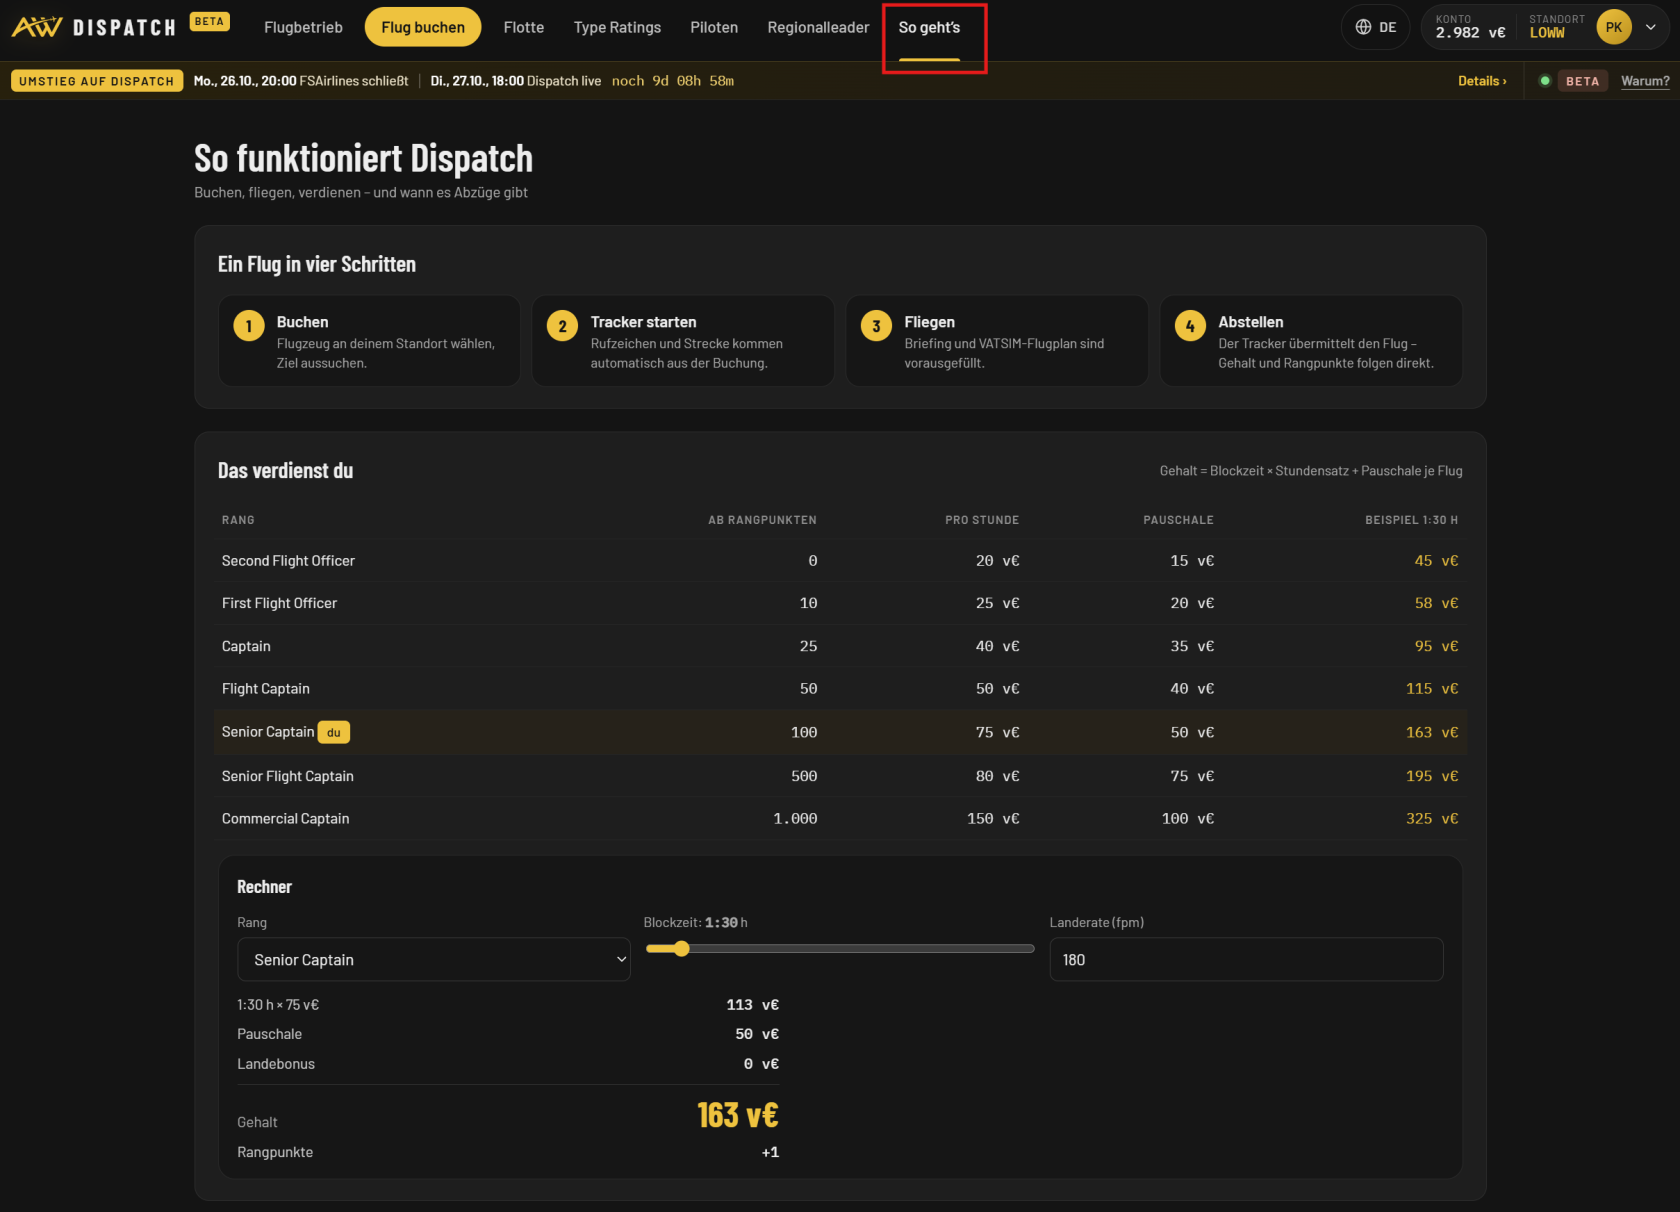Select the Flight Captain row
The image size is (1680, 1212).
pos(840,689)
